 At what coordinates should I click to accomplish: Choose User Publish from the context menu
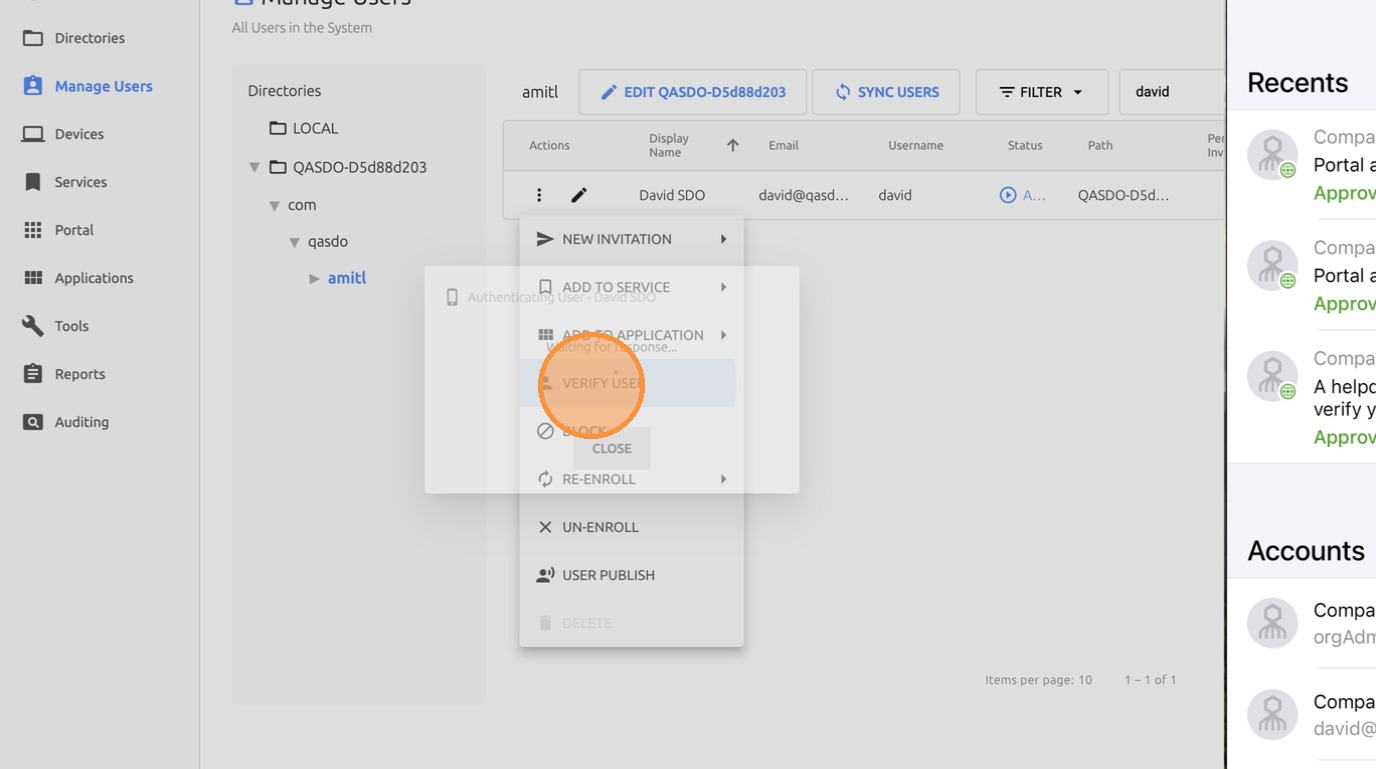(631, 575)
